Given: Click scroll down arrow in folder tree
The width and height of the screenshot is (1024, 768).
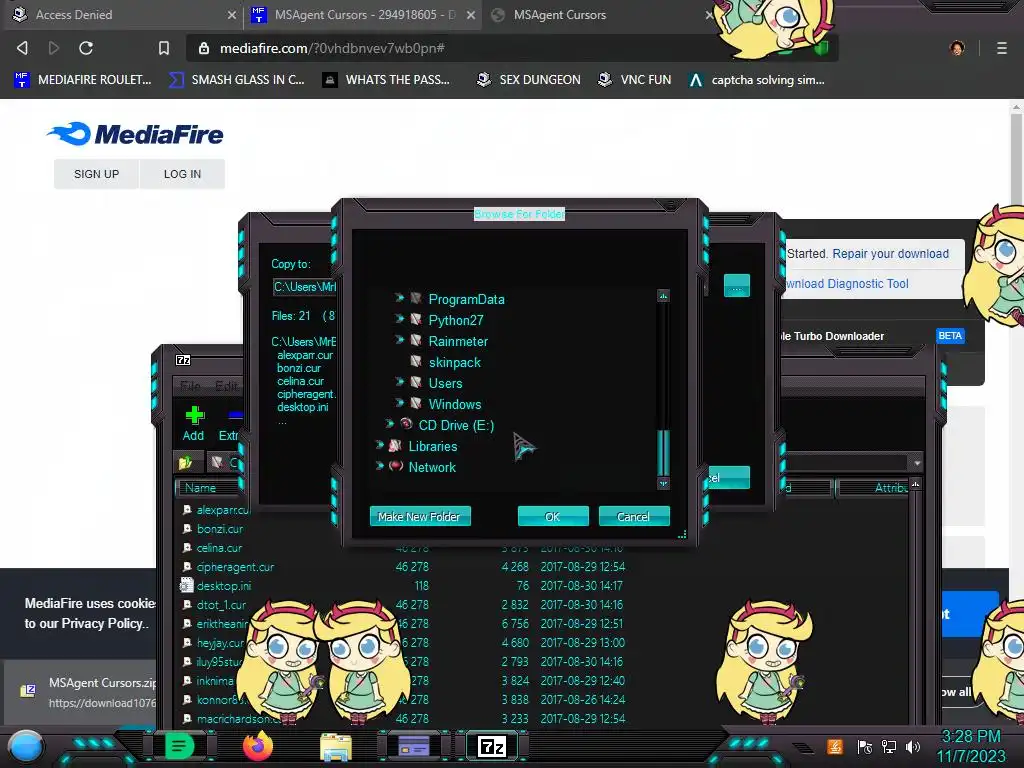Looking at the screenshot, I should click(x=664, y=483).
